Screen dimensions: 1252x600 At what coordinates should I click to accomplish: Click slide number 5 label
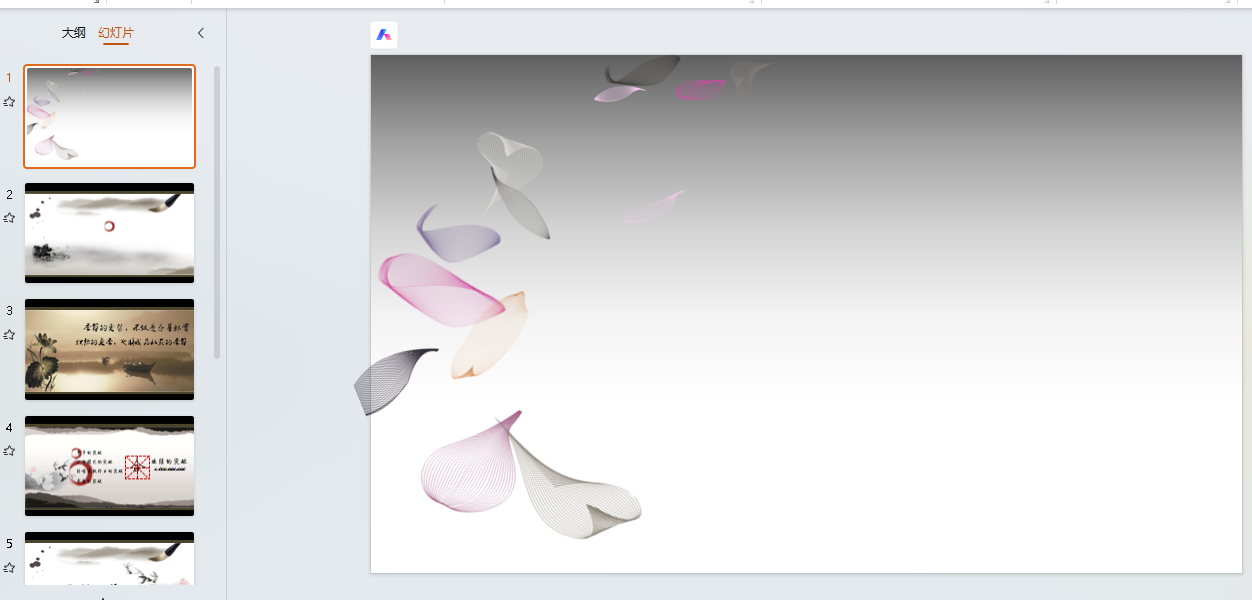click(x=9, y=543)
